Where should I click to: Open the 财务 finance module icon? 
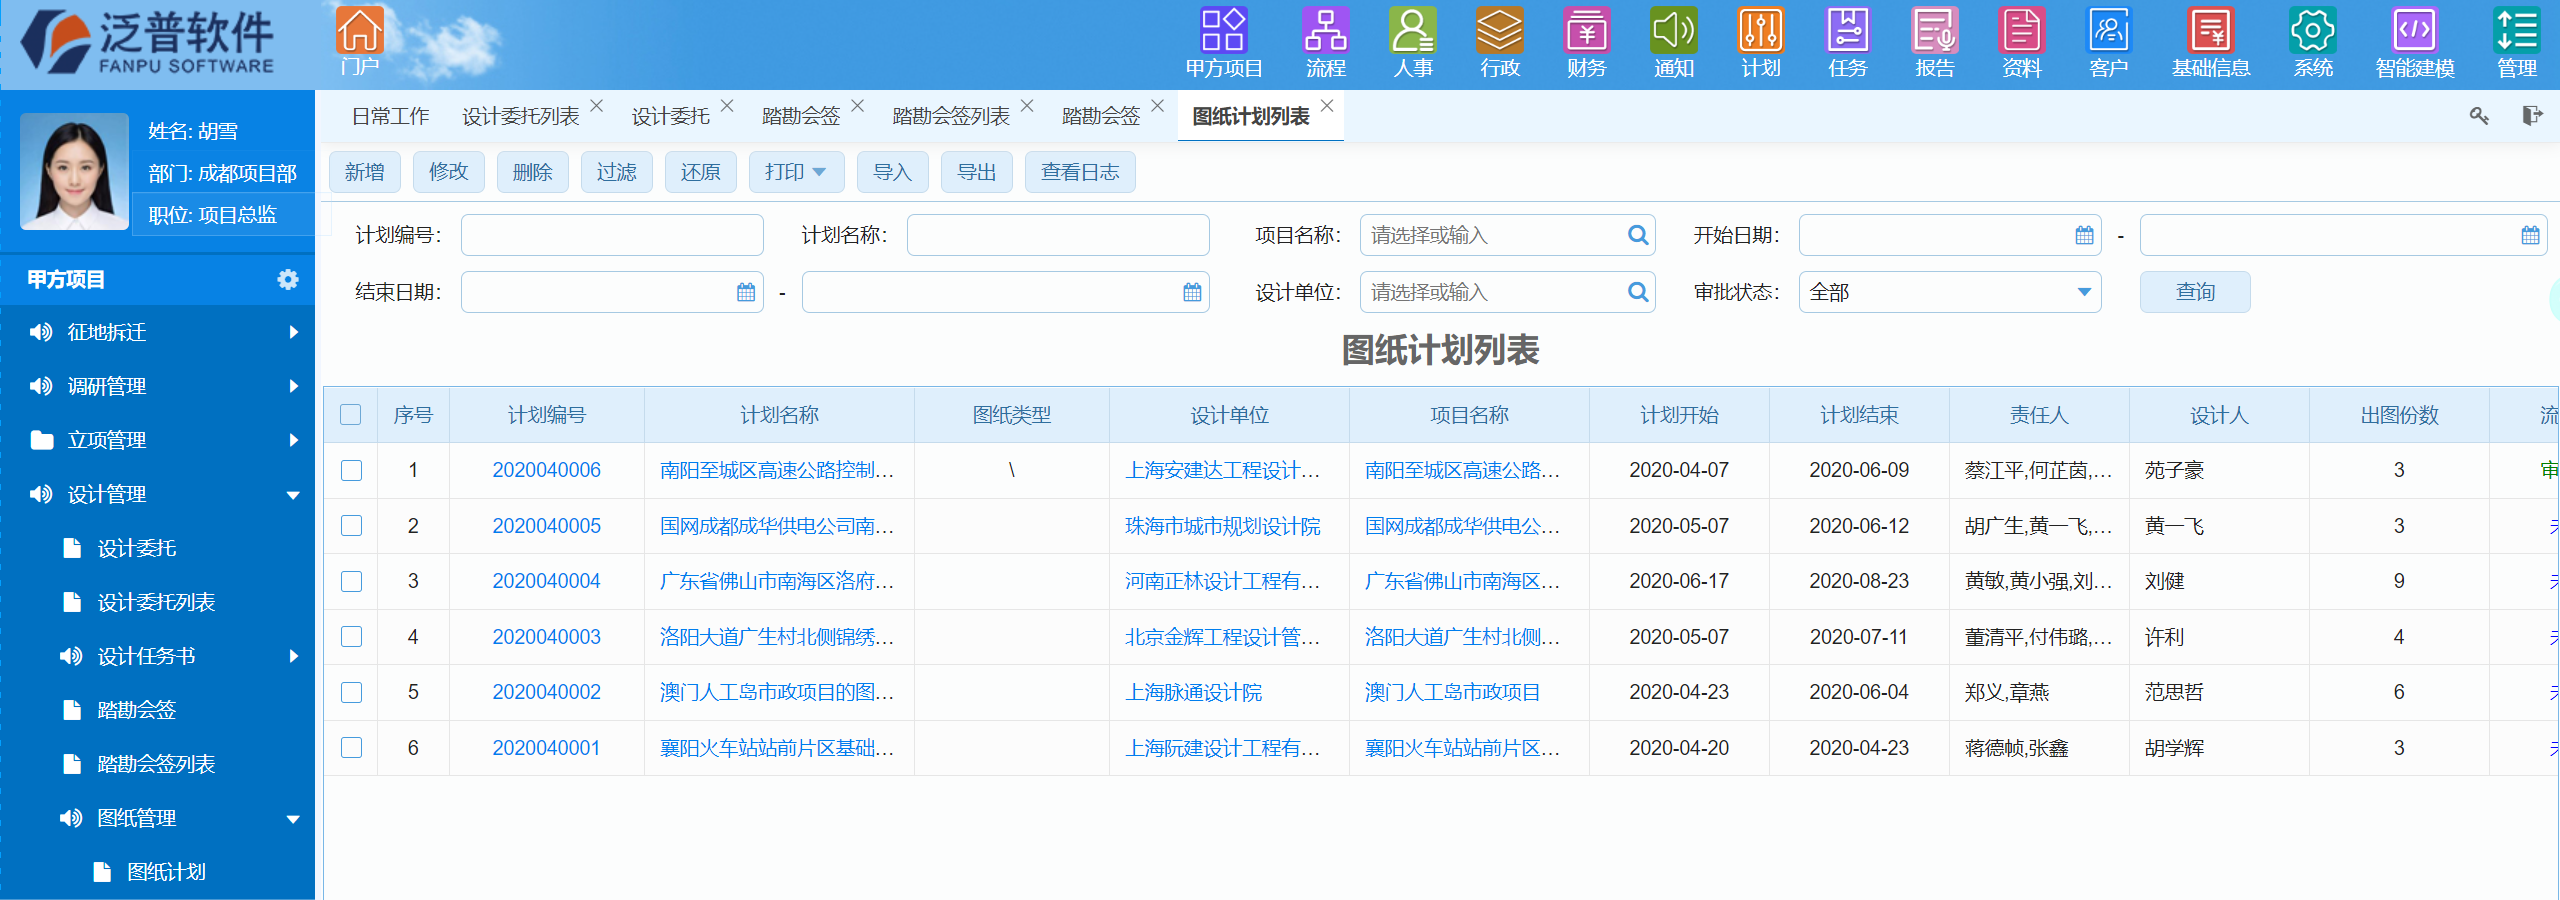coord(1586,32)
